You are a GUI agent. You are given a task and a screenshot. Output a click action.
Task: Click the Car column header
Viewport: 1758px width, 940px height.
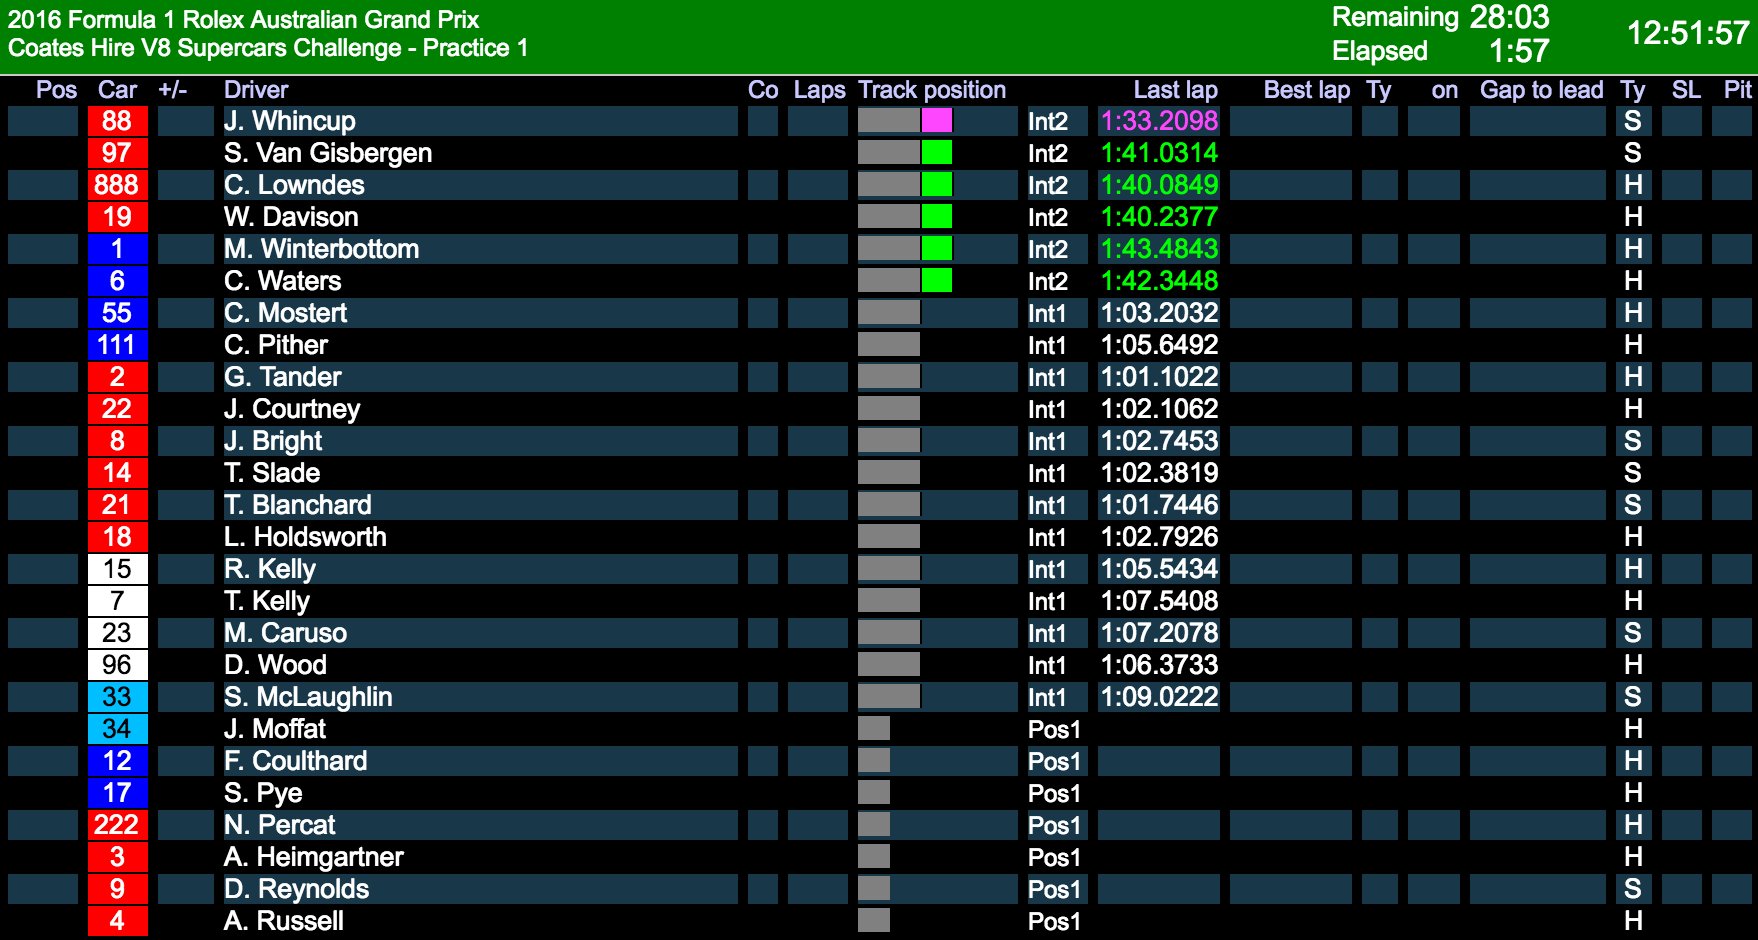coord(117,90)
